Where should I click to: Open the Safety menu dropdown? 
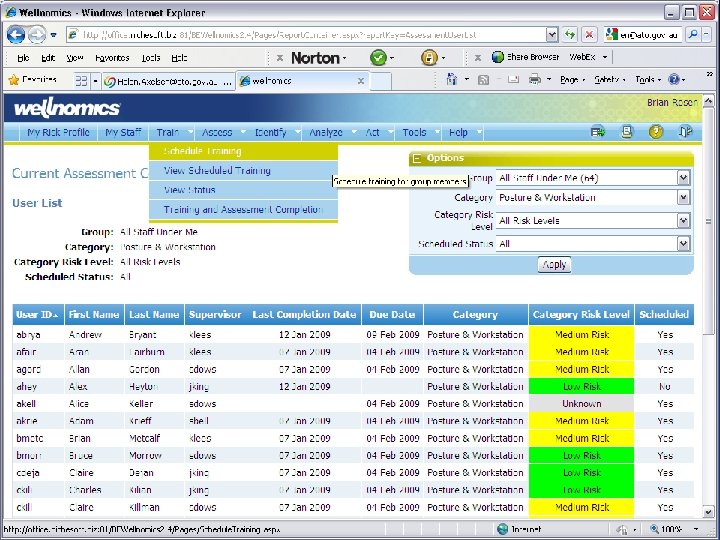609,80
